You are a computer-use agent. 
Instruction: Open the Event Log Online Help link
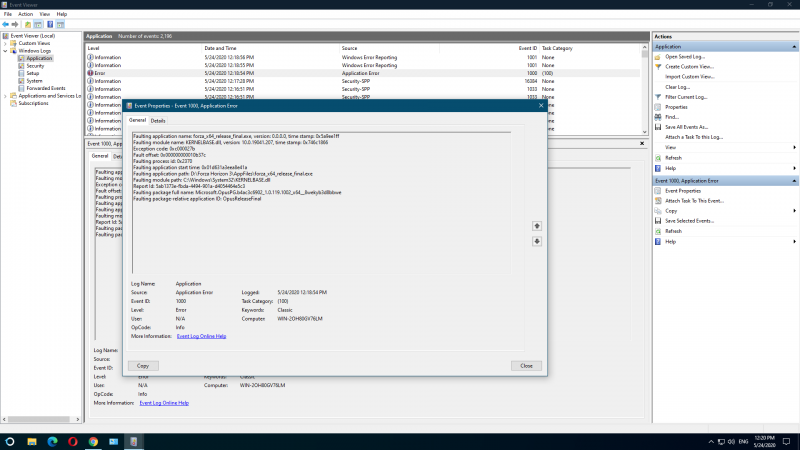[201, 337]
